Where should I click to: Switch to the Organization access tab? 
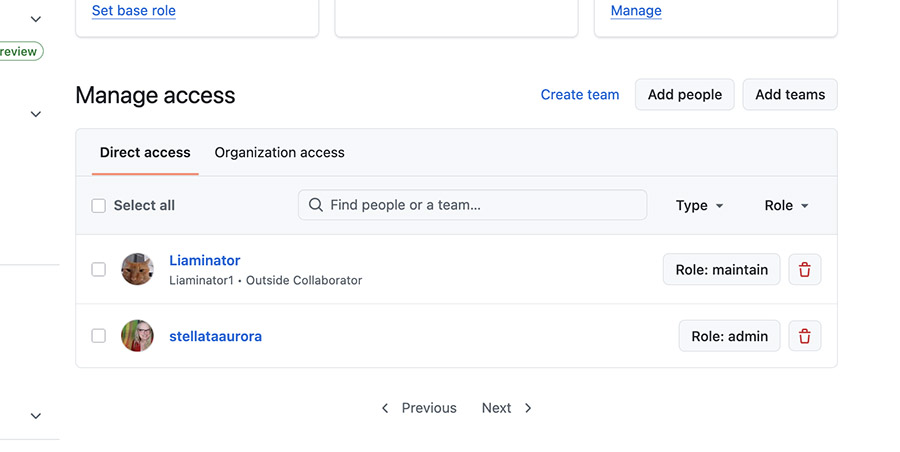point(279,152)
